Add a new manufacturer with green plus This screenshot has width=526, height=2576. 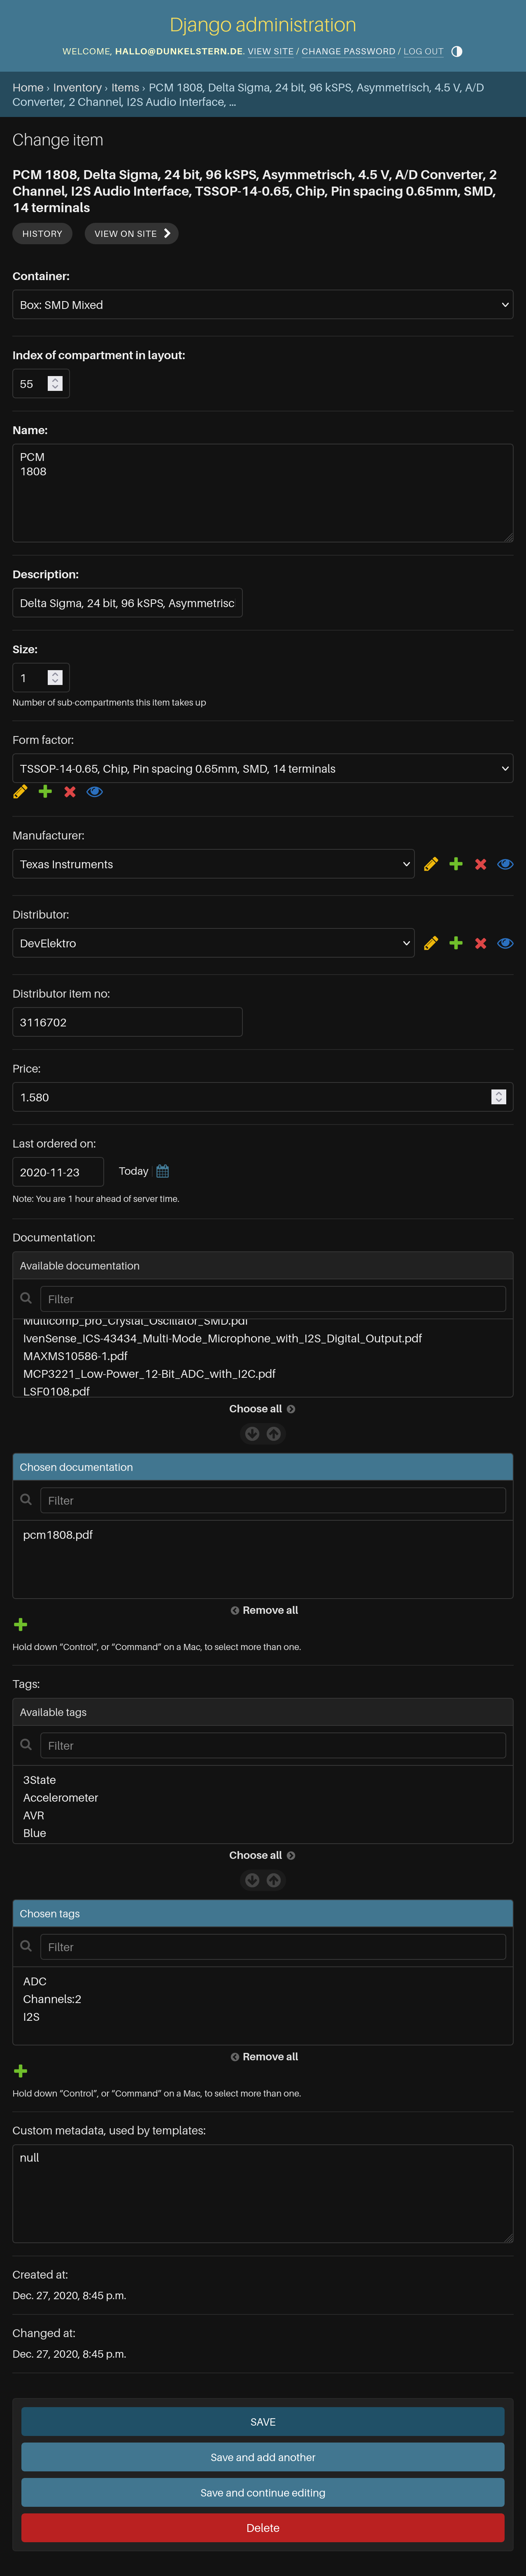tap(456, 864)
